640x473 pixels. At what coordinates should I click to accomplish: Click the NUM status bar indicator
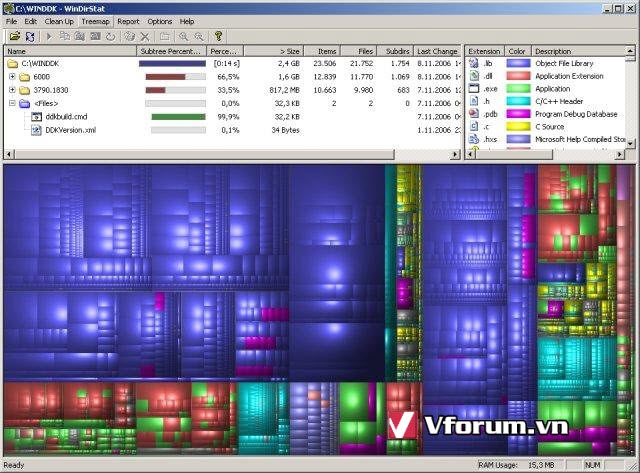593,465
